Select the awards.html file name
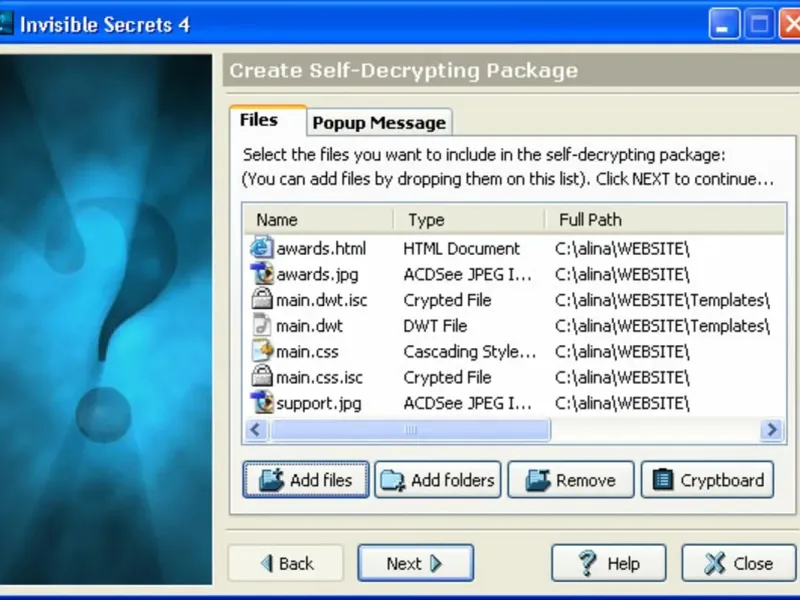 [321, 248]
